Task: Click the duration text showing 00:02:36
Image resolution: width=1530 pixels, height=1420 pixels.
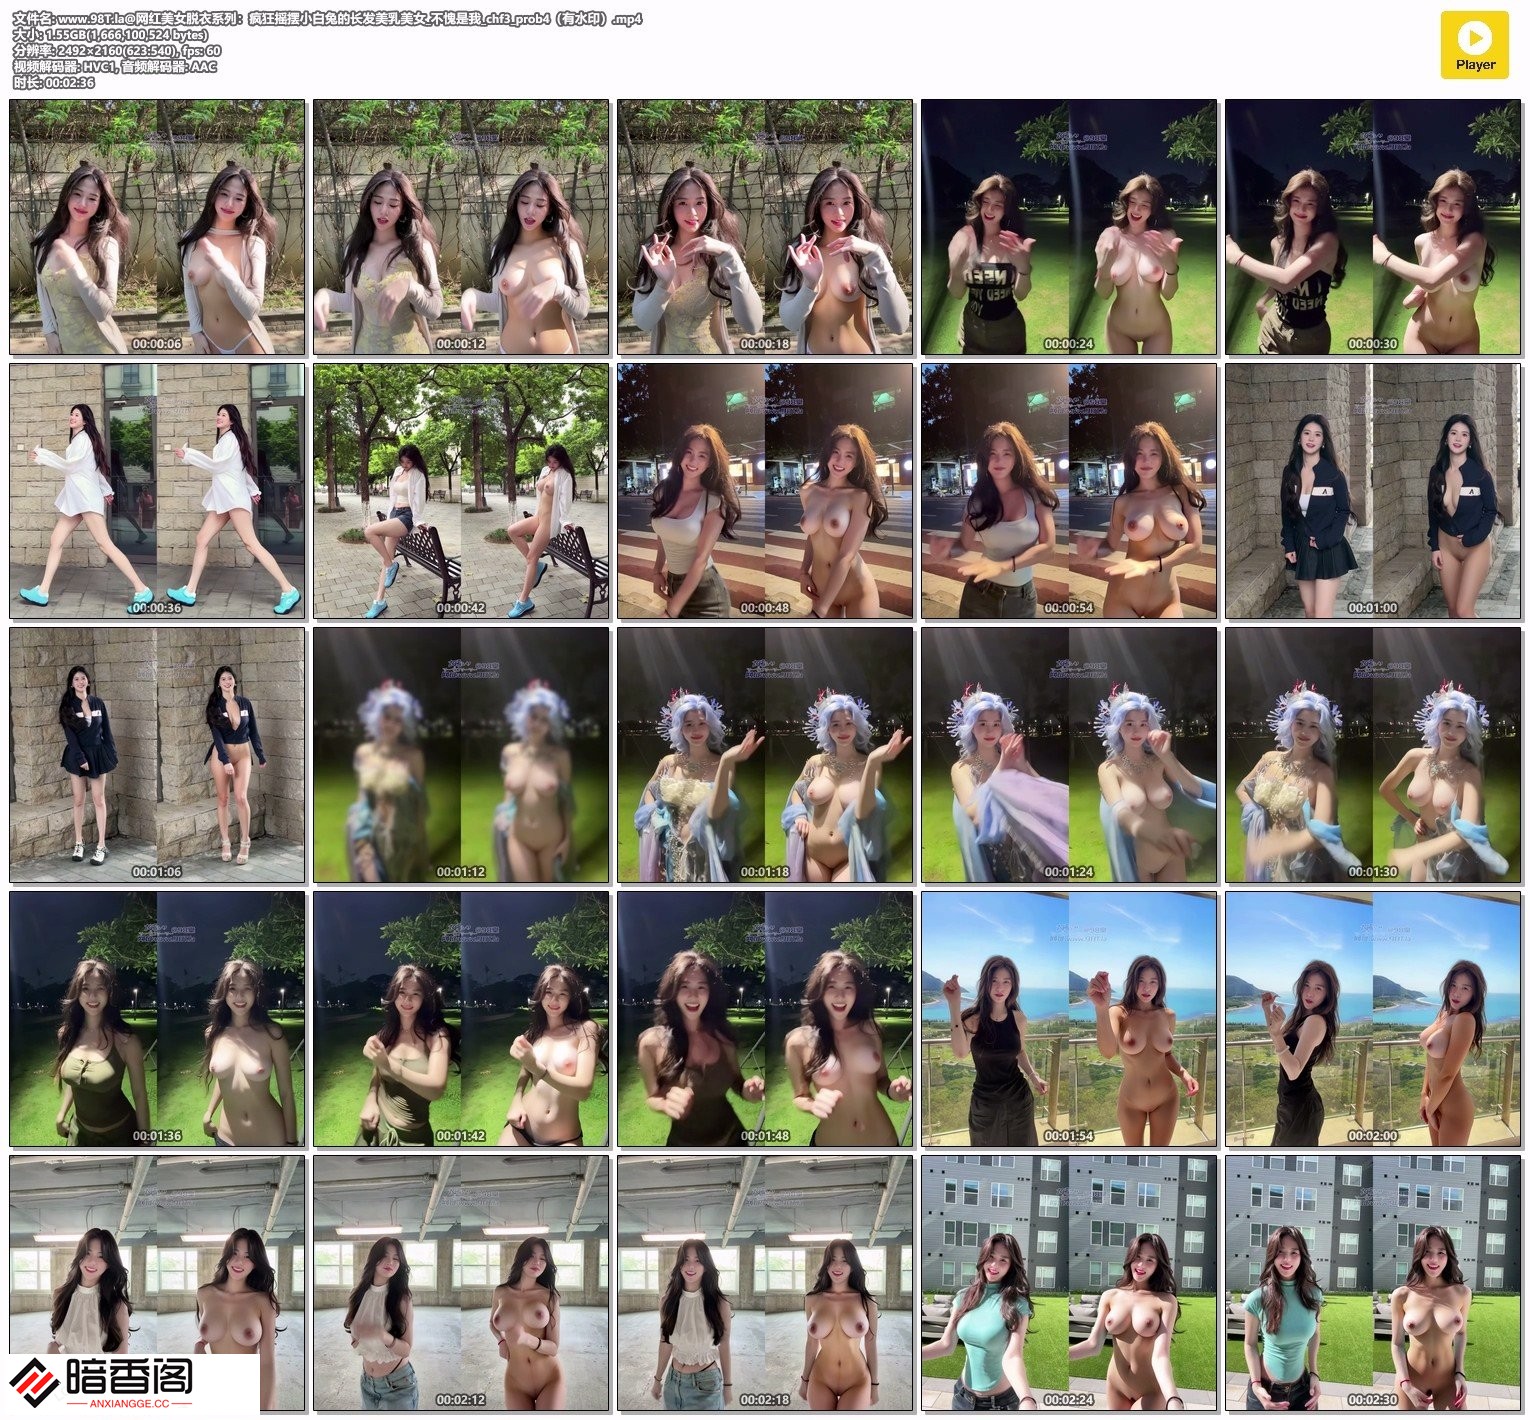Action: click(x=54, y=83)
